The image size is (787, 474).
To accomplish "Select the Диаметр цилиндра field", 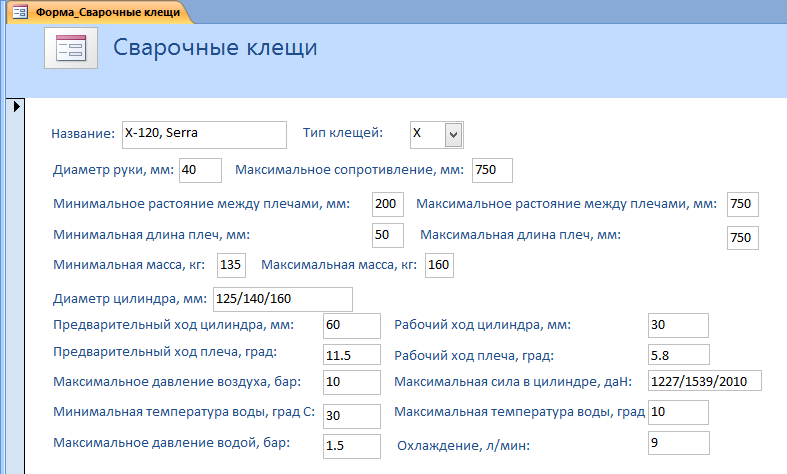I will 282,299.
